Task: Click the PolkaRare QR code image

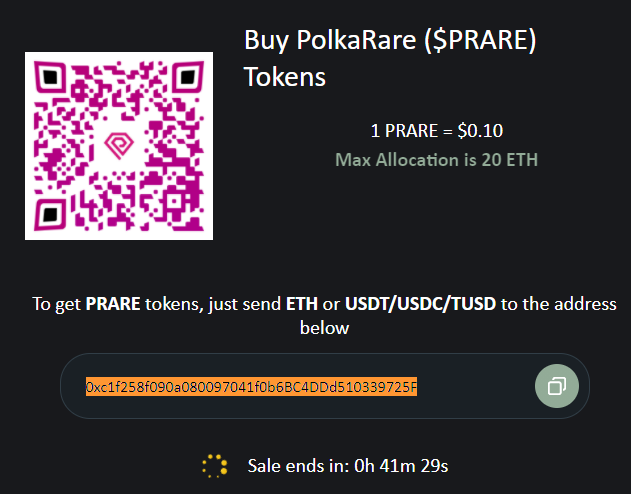Action: coord(119,146)
